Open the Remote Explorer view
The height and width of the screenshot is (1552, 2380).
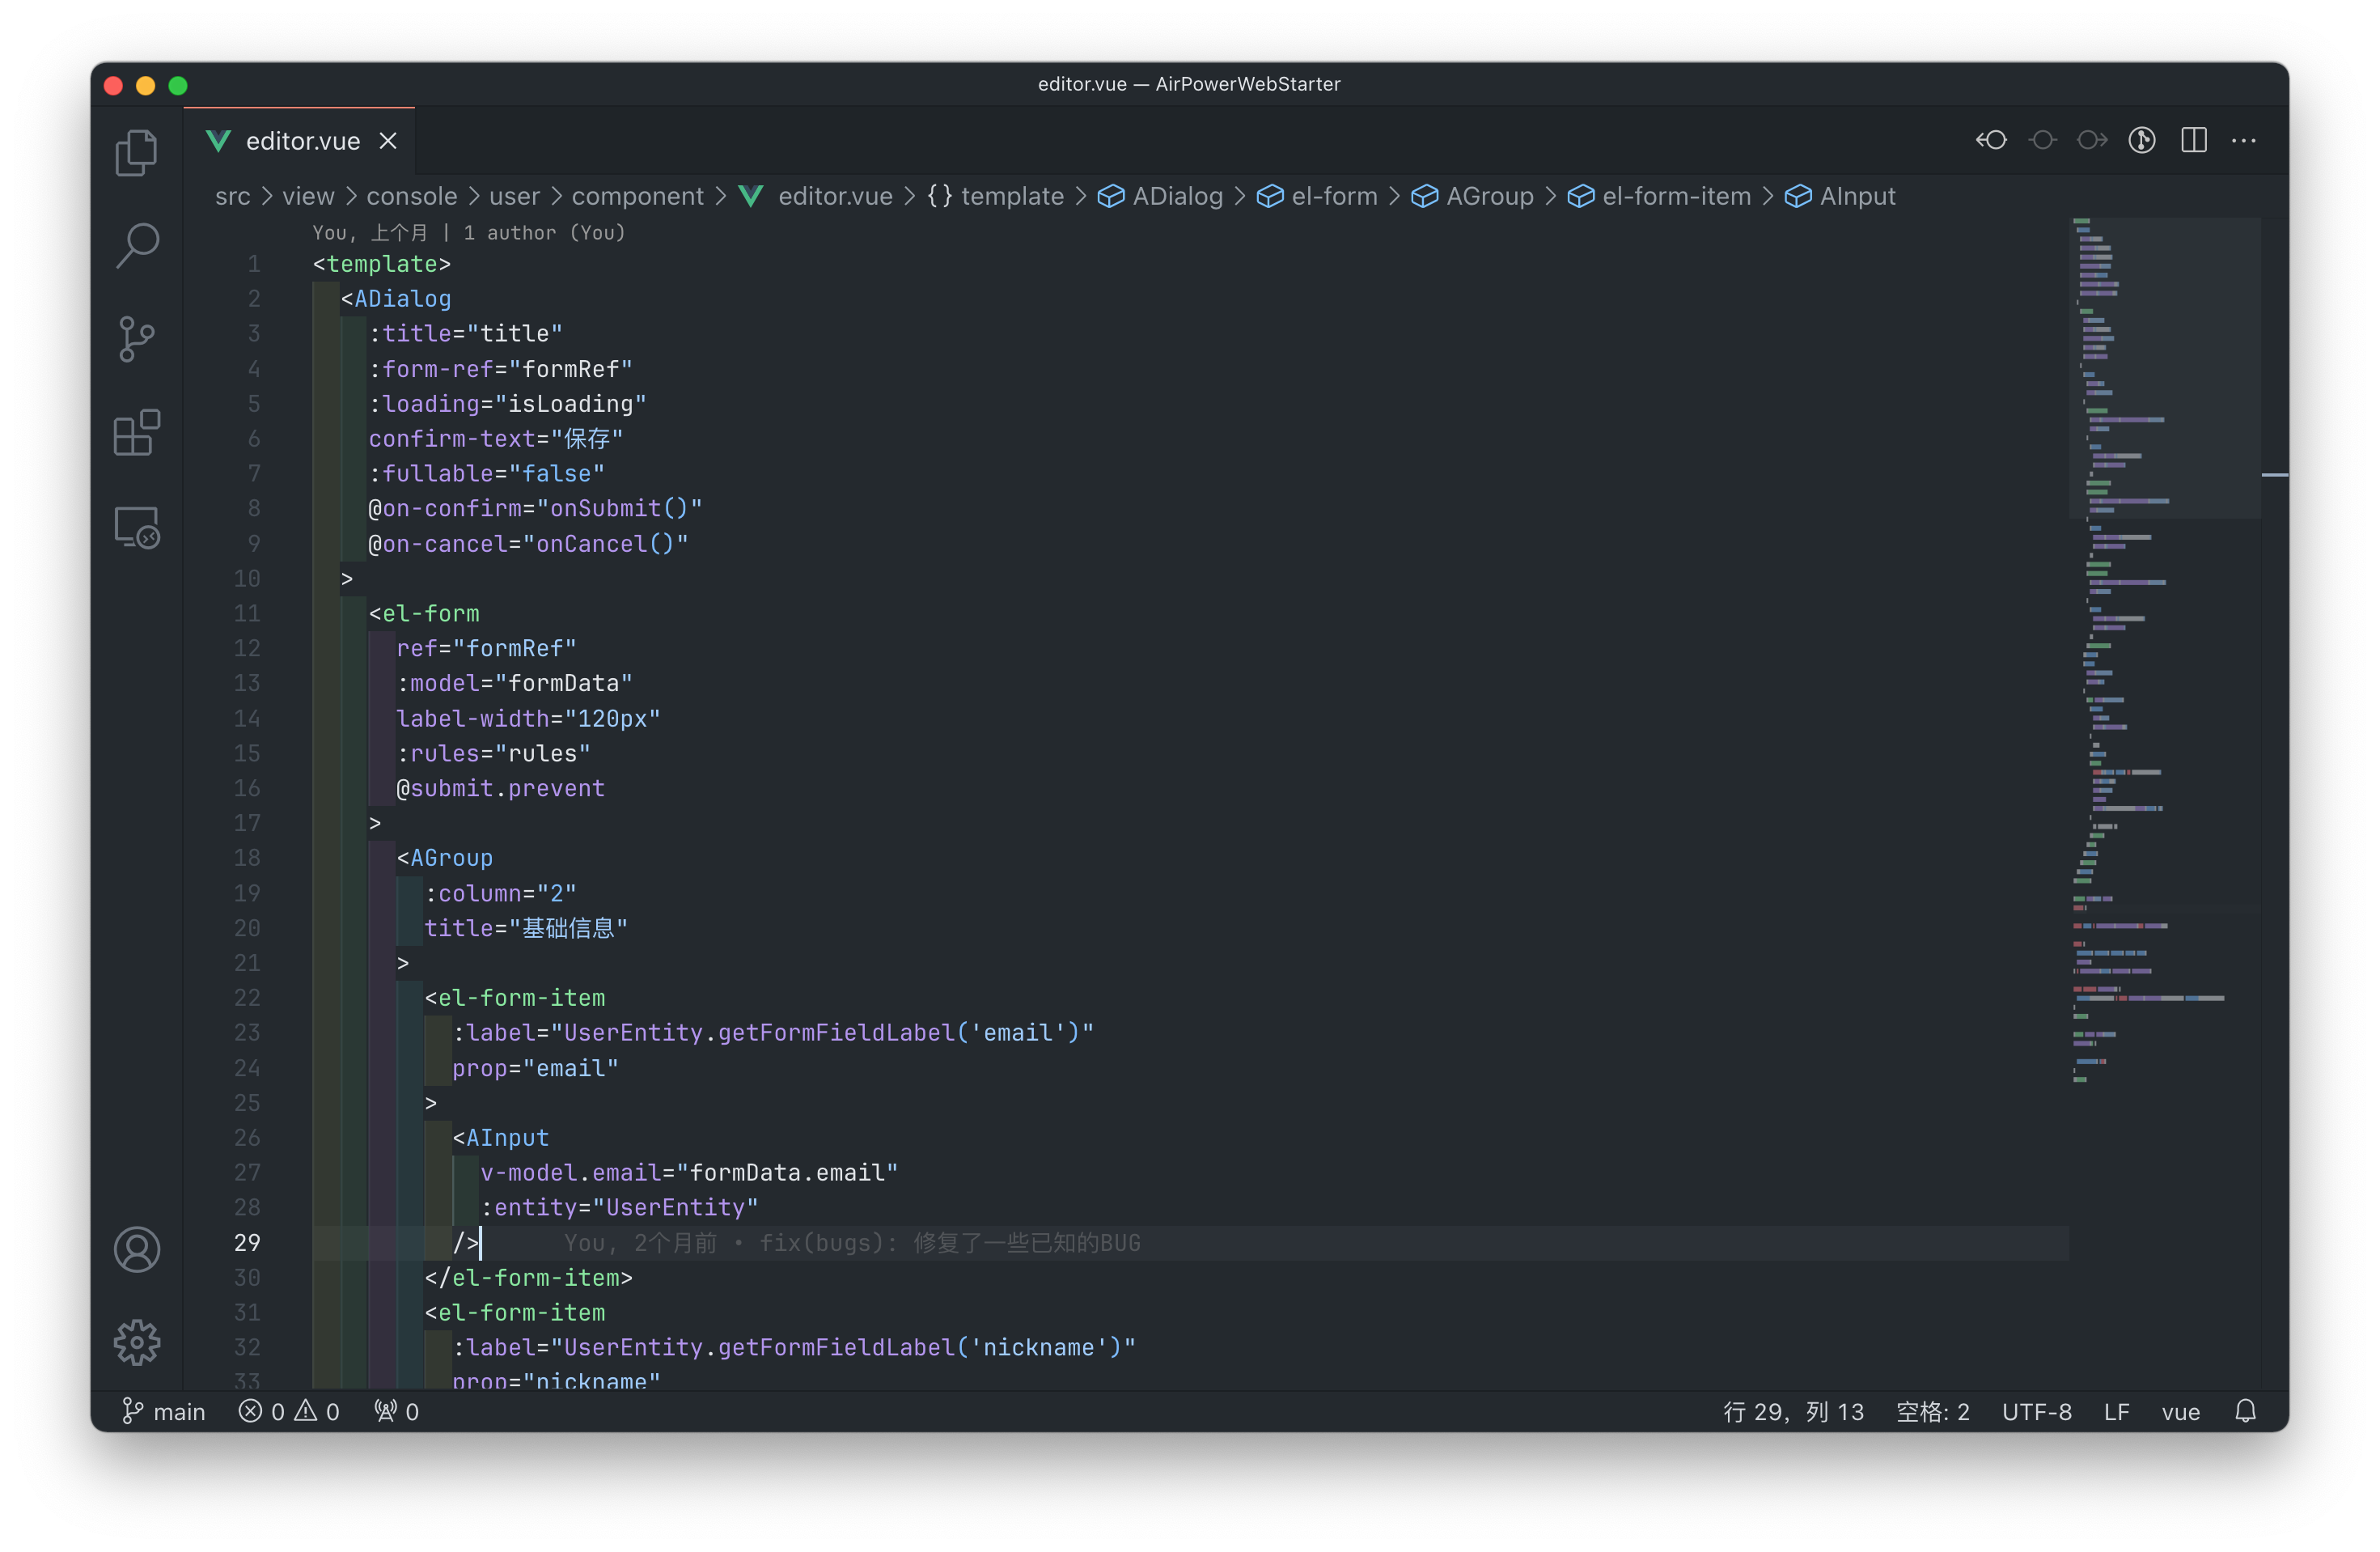click(x=137, y=527)
